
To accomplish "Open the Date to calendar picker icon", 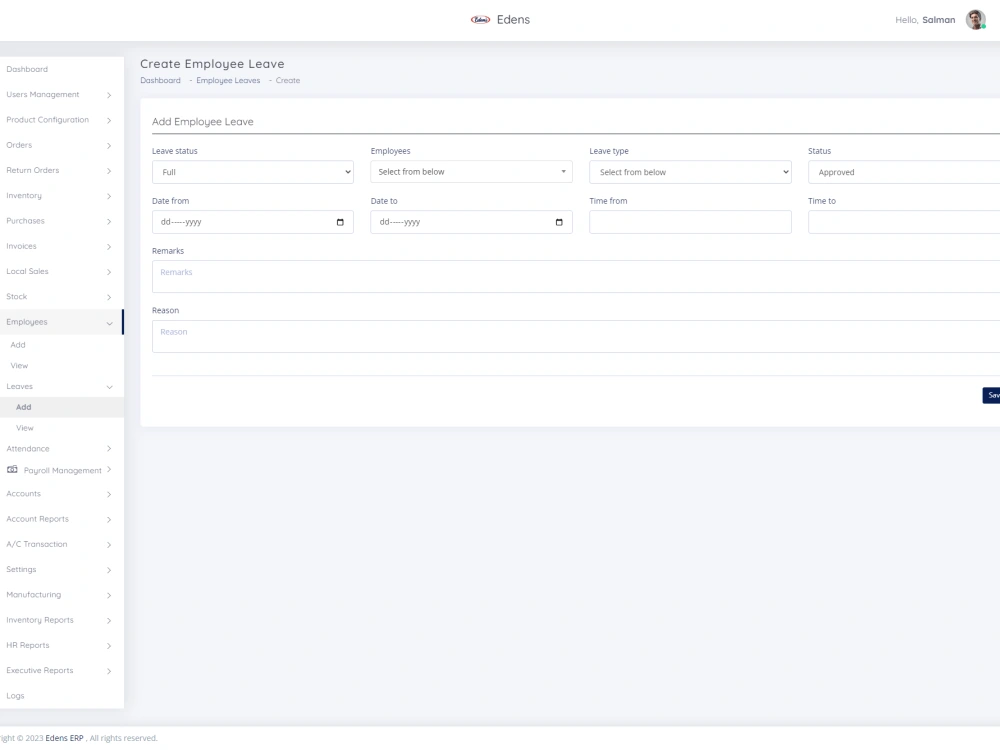I will click(559, 222).
